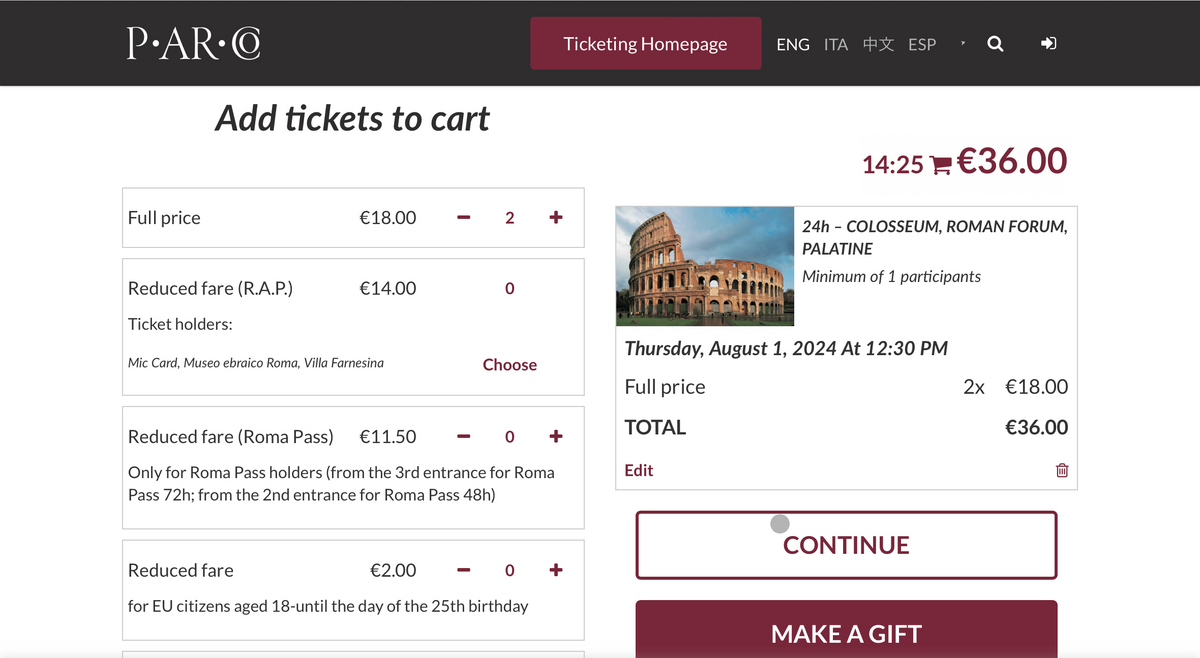
Task: Switch language to ITA
Action: tap(836, 44)
